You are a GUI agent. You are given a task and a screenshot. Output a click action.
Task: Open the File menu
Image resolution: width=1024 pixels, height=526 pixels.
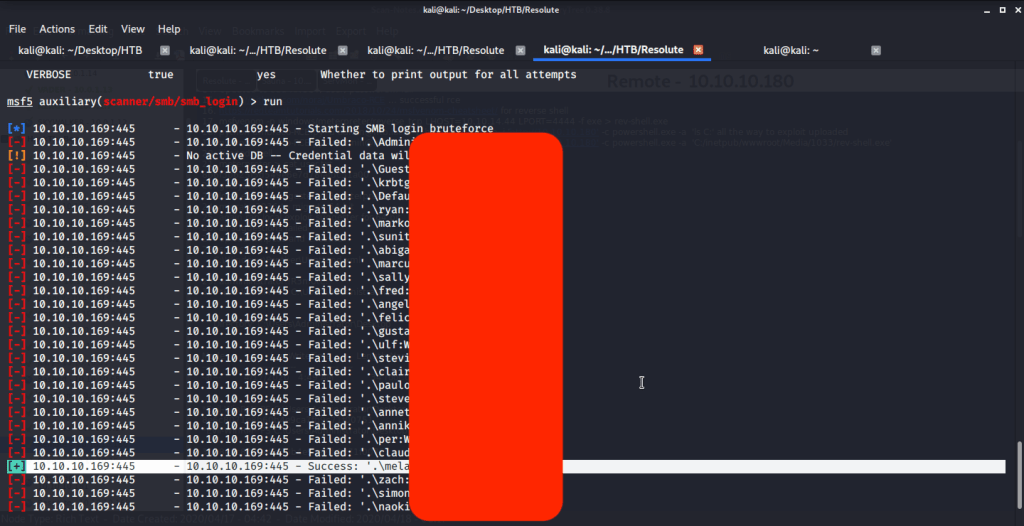17,29
